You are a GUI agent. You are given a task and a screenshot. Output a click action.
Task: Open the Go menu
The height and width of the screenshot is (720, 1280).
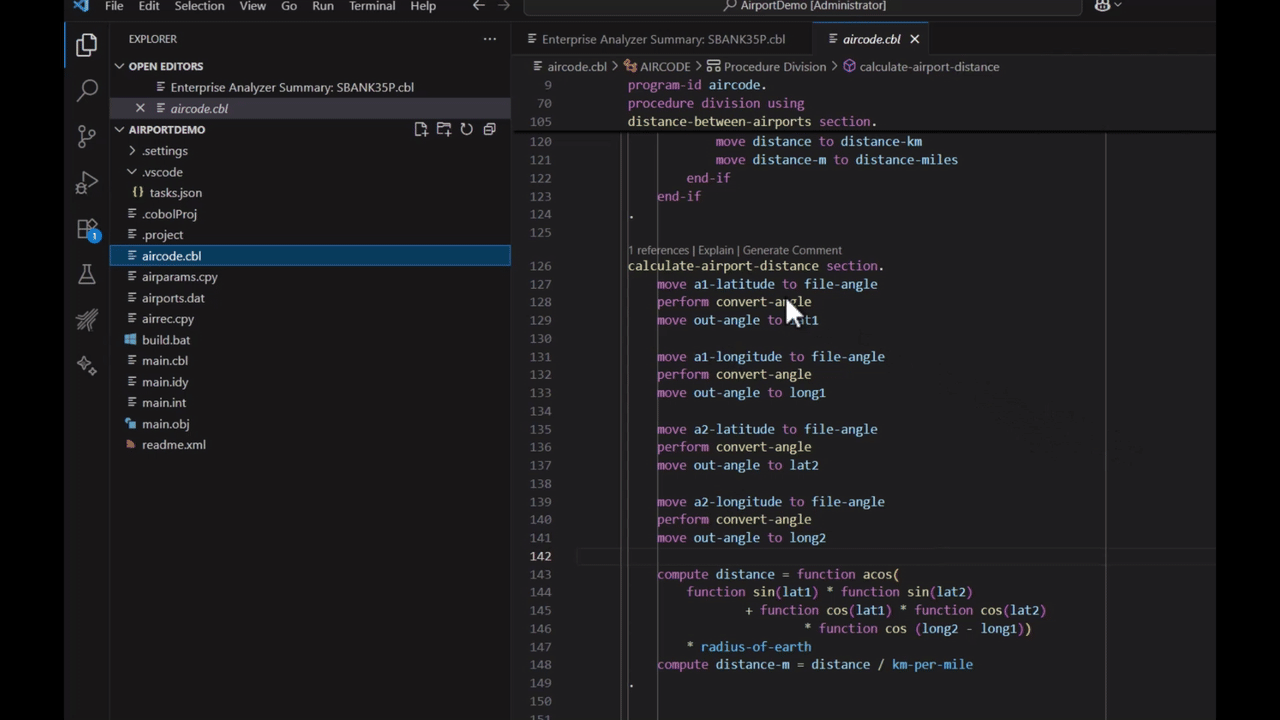(x=289, y=6)
